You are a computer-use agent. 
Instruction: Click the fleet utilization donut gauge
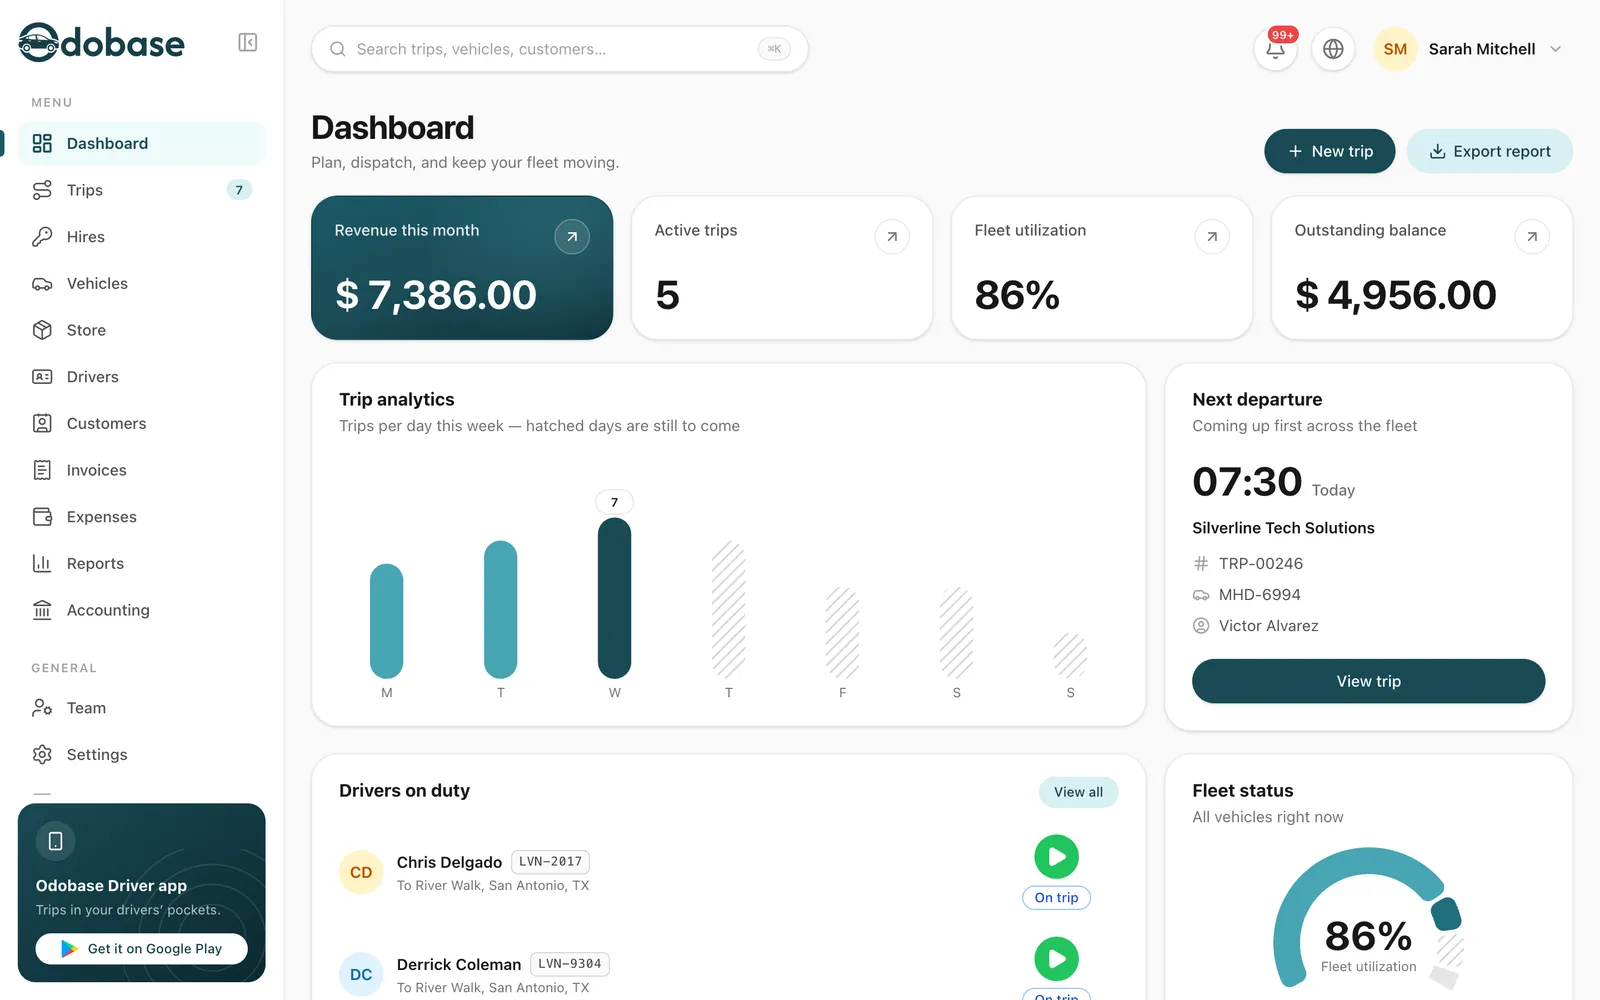tap(1368, 920)
